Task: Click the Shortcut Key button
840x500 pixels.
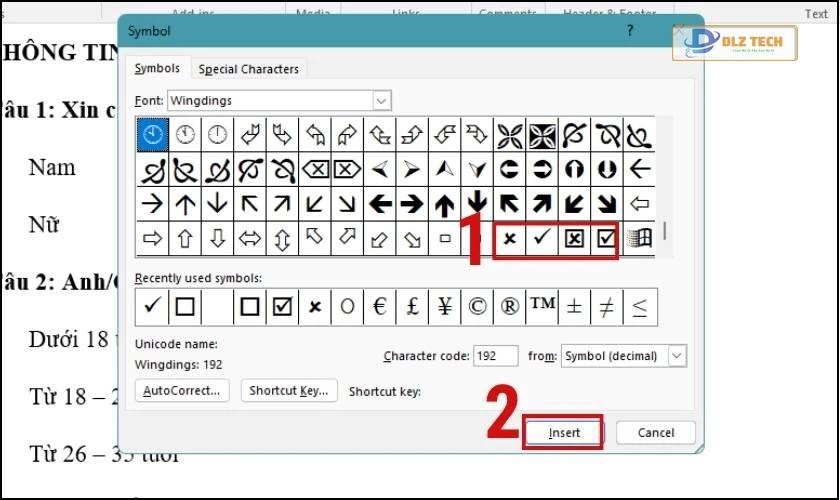Action: pyautogui.click(x=289, y=390)
